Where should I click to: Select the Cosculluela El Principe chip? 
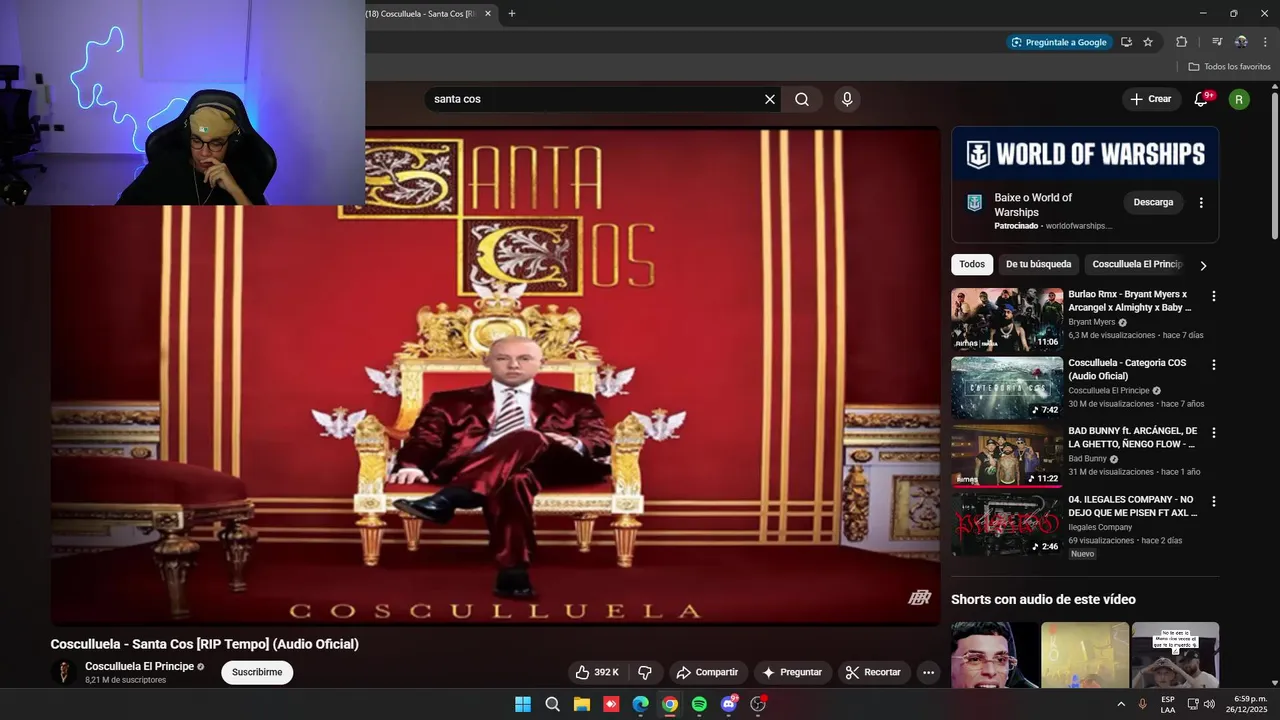pos(1137,264)
